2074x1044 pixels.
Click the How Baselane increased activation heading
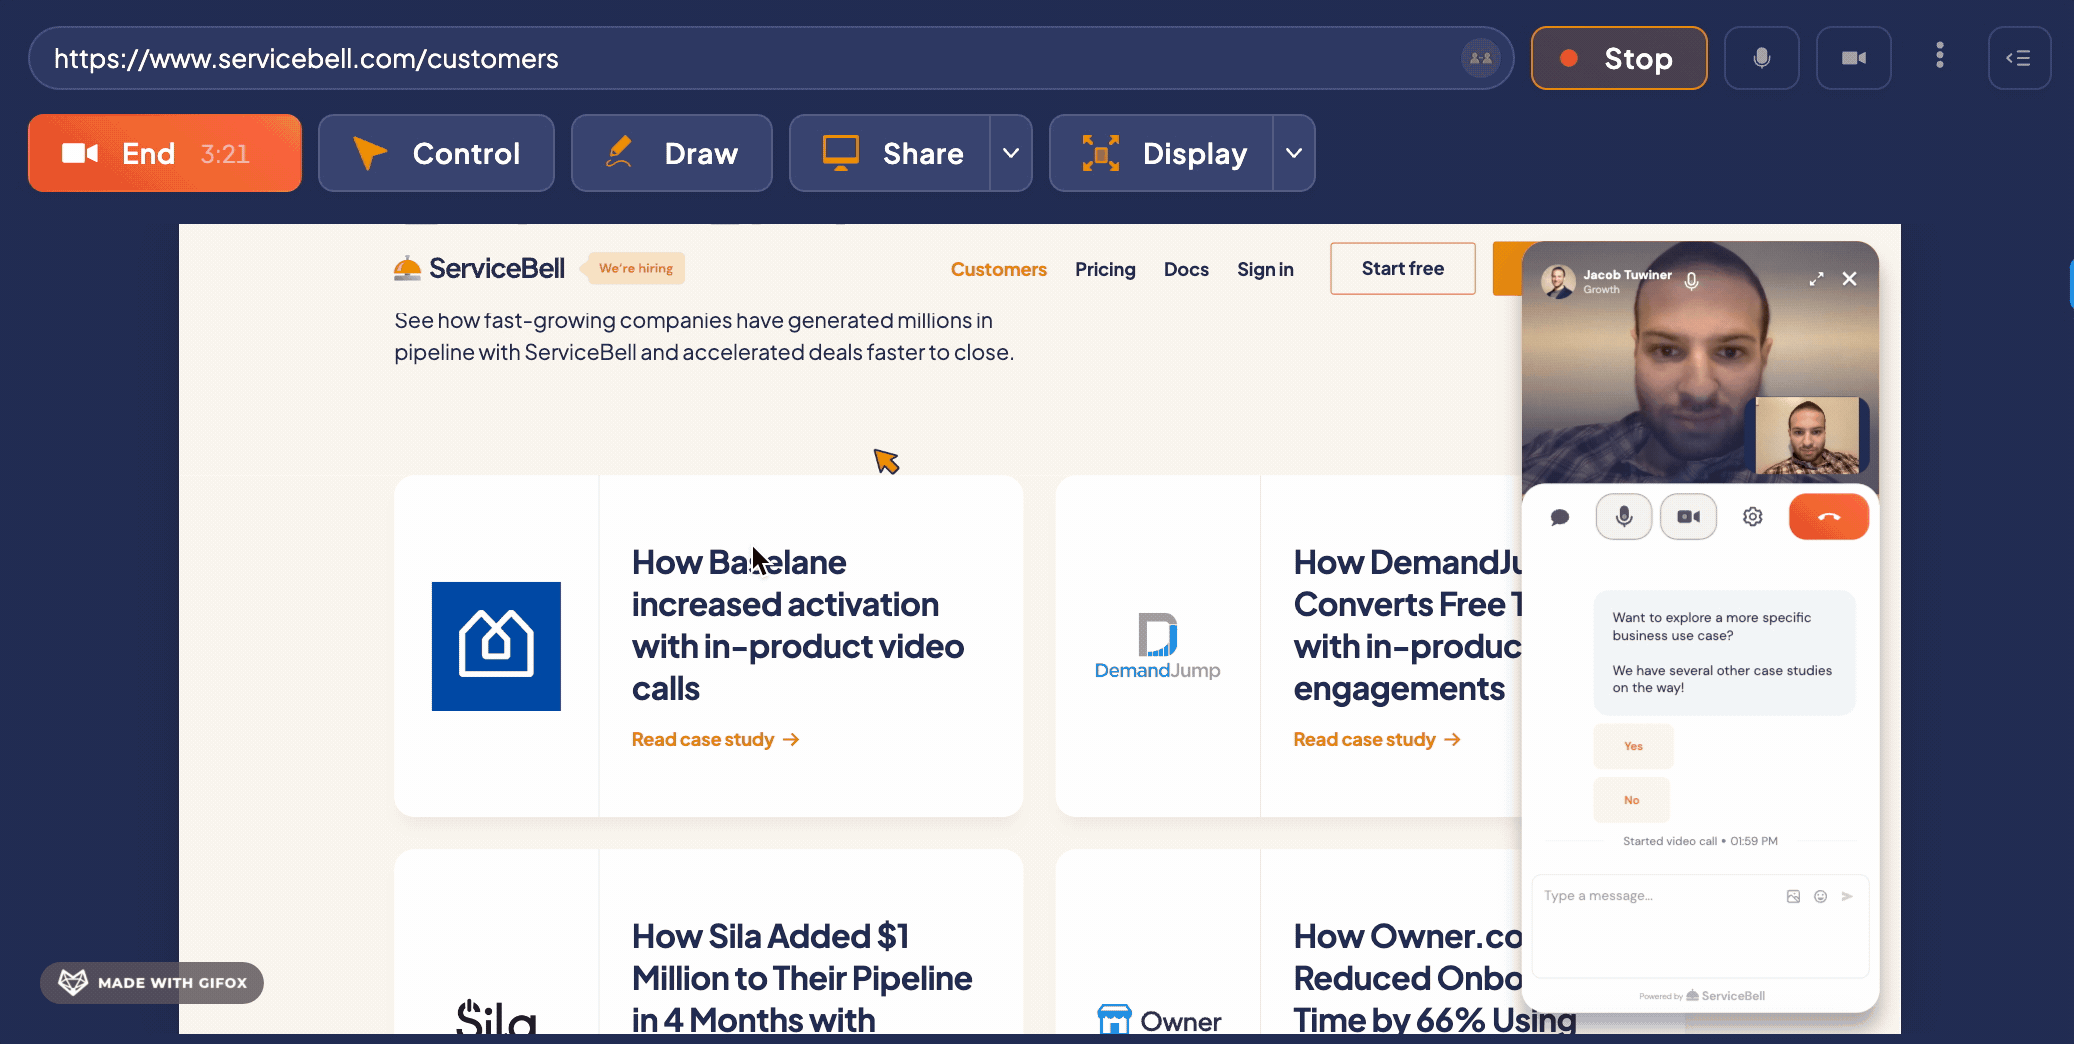coord(798,625)
